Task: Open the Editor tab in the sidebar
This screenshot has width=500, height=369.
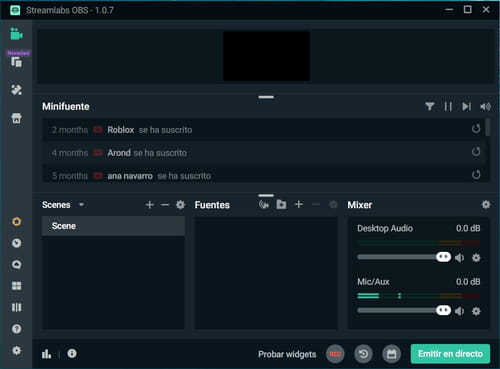Action: tap(16, 34)
